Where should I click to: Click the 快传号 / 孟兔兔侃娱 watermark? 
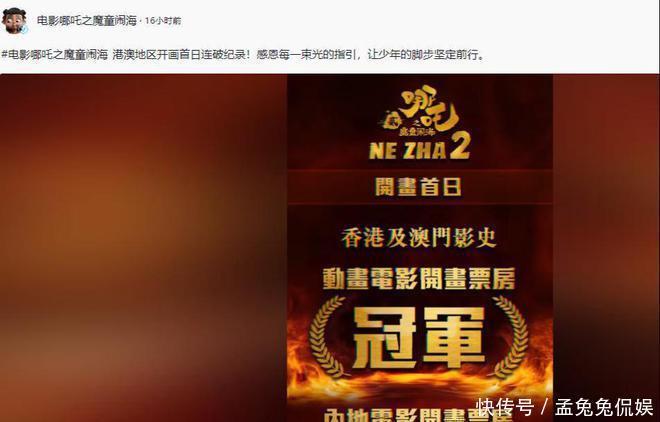pyautogui.click(x=565, y=407)
